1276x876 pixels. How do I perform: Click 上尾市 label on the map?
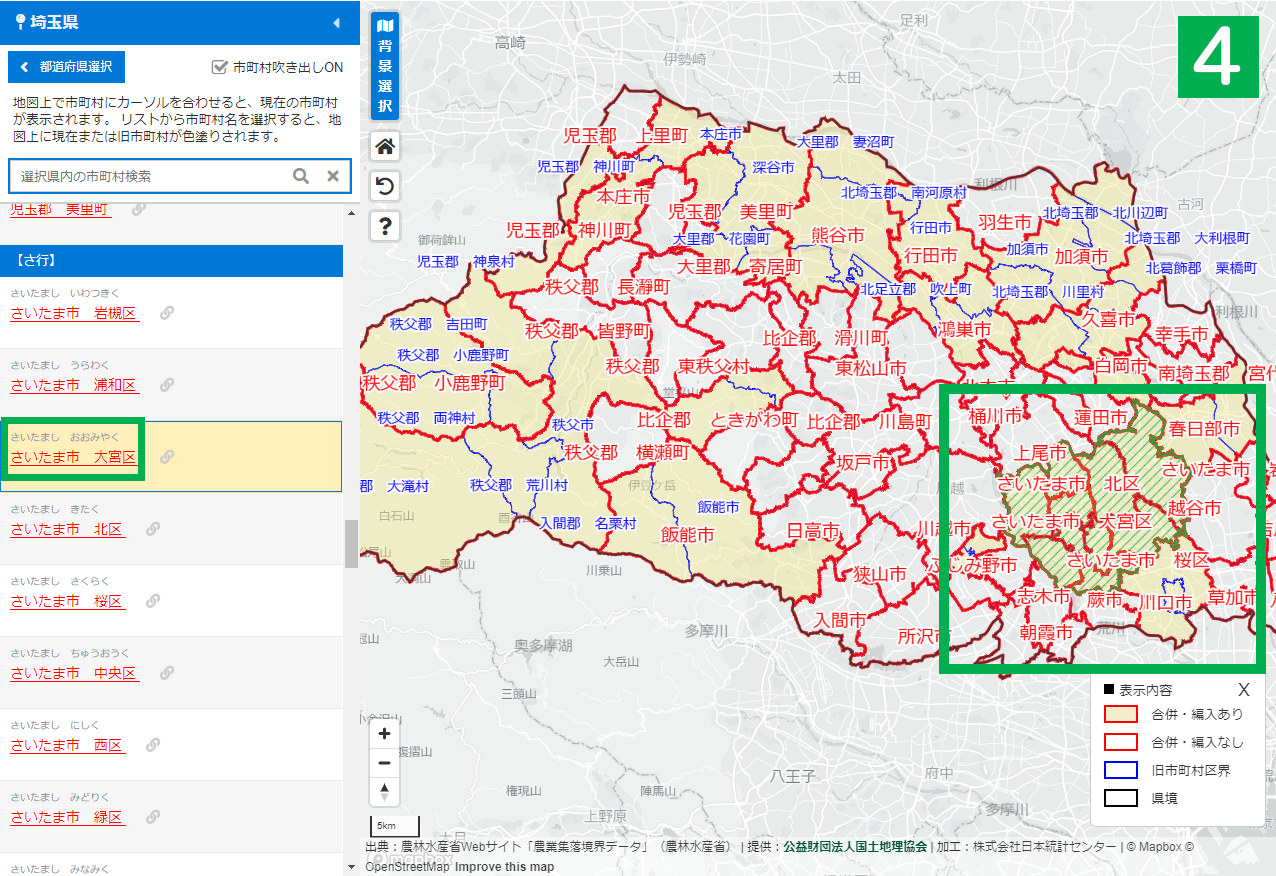click(1040, 453)
